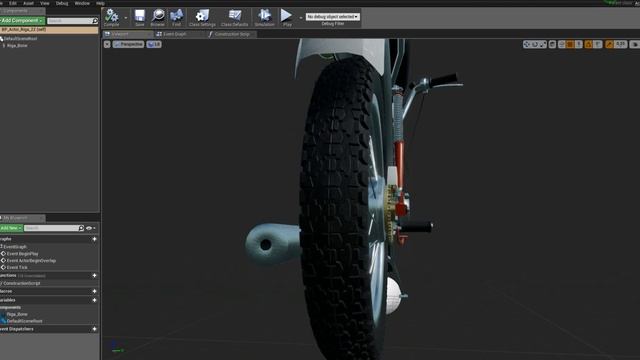Open the Play options dropdown arrow
The height and width of the screenshot is (360, 640).
coord(301,18)
